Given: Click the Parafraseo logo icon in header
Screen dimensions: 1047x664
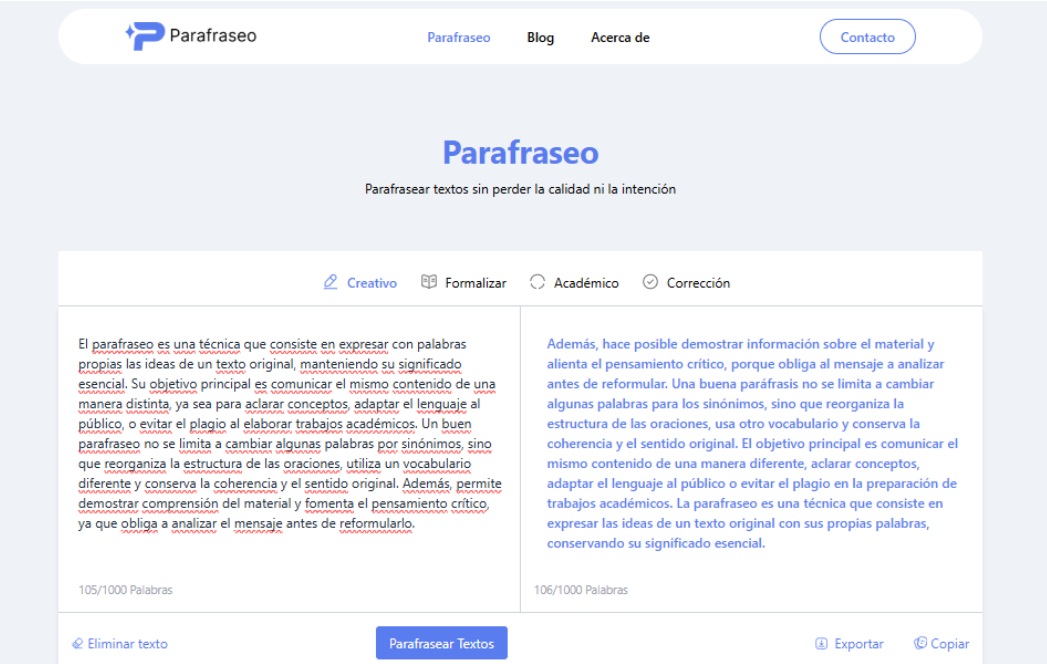Looking at the screenshot, I should pyautogui.click(x=144, y=36).
